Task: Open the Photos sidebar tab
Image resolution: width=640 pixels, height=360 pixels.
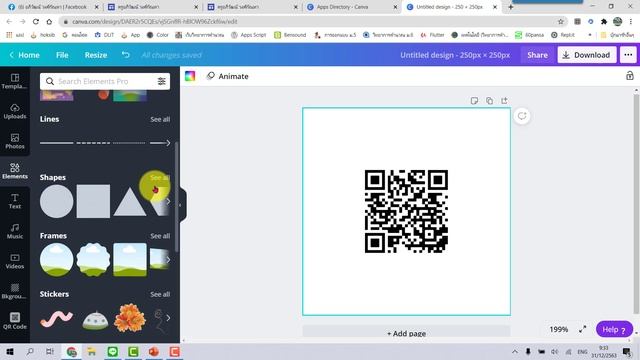Action: 15,141
